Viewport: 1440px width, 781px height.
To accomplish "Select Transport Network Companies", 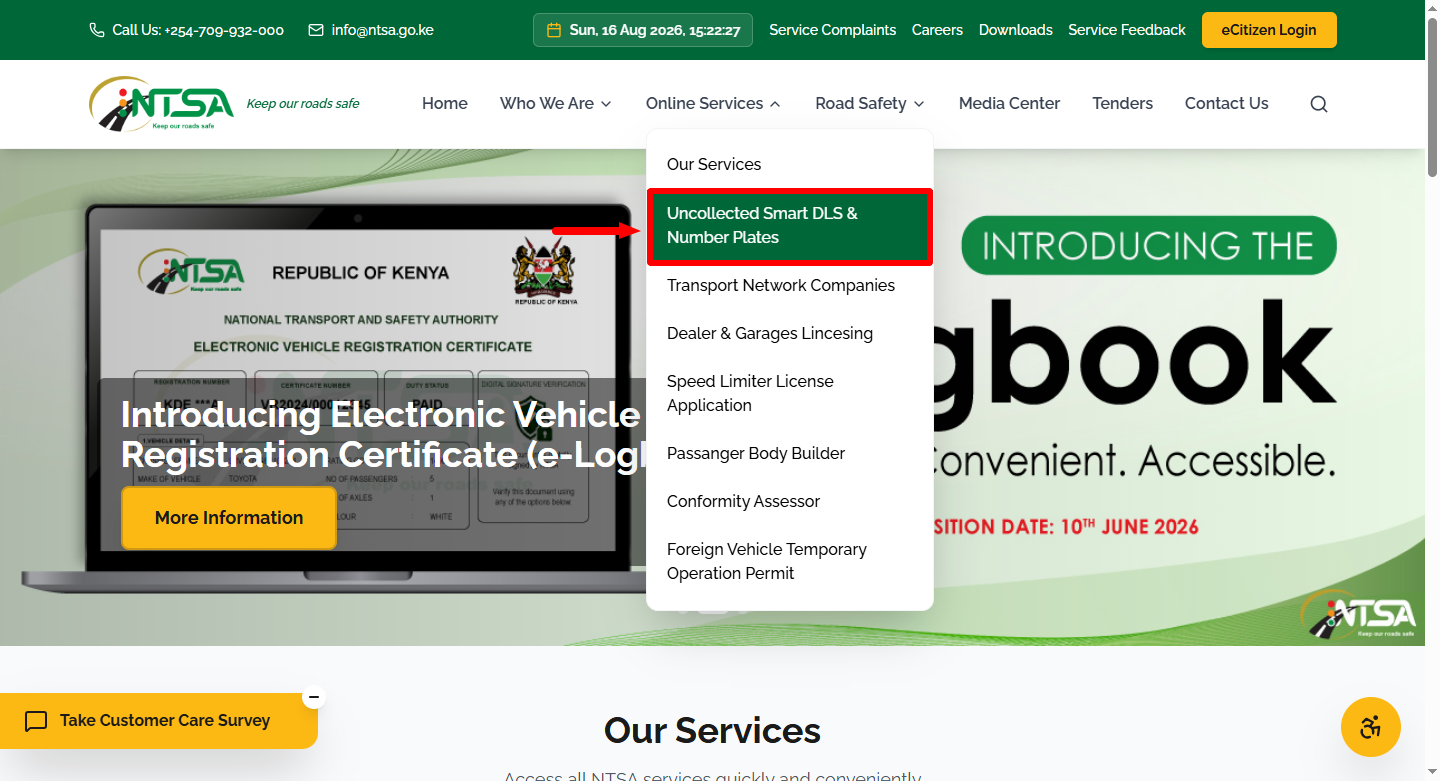I will 790,286.
